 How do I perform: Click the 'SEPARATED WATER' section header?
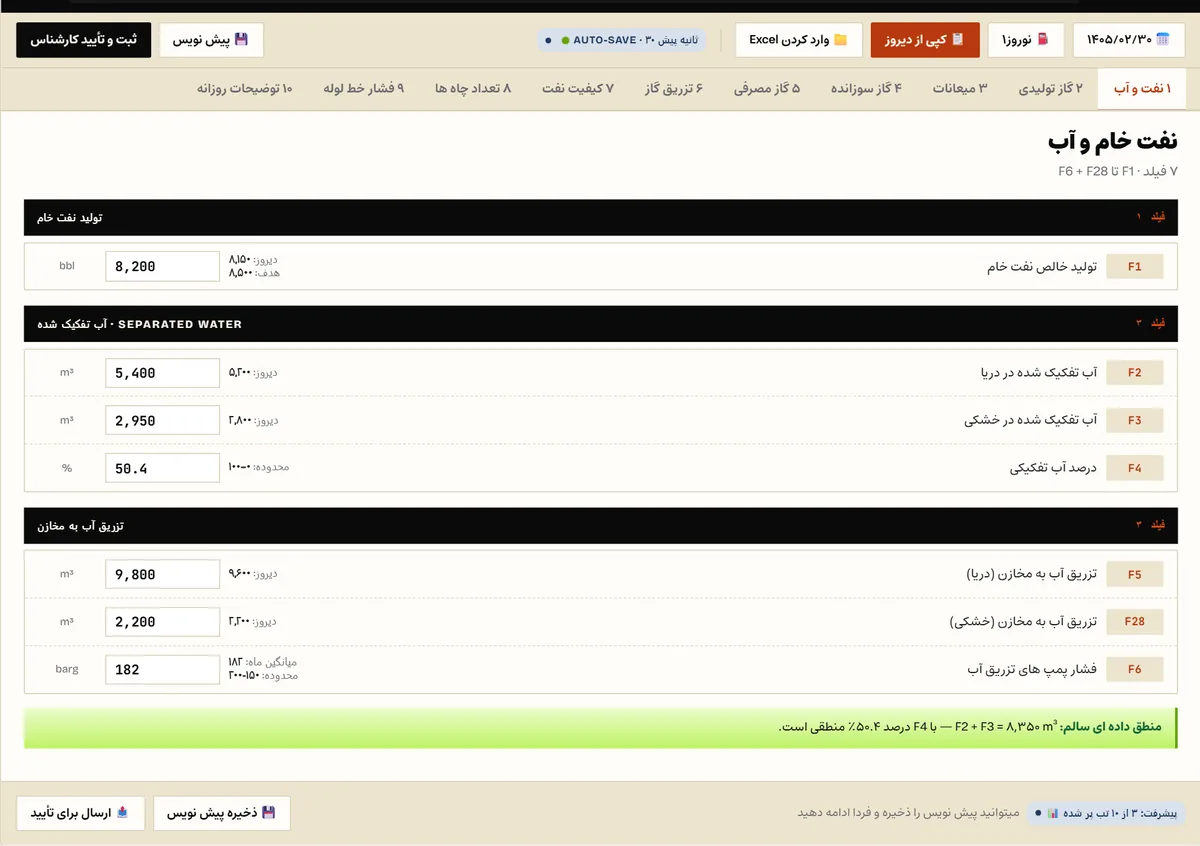pyautogui.click(x=601, y=324)
